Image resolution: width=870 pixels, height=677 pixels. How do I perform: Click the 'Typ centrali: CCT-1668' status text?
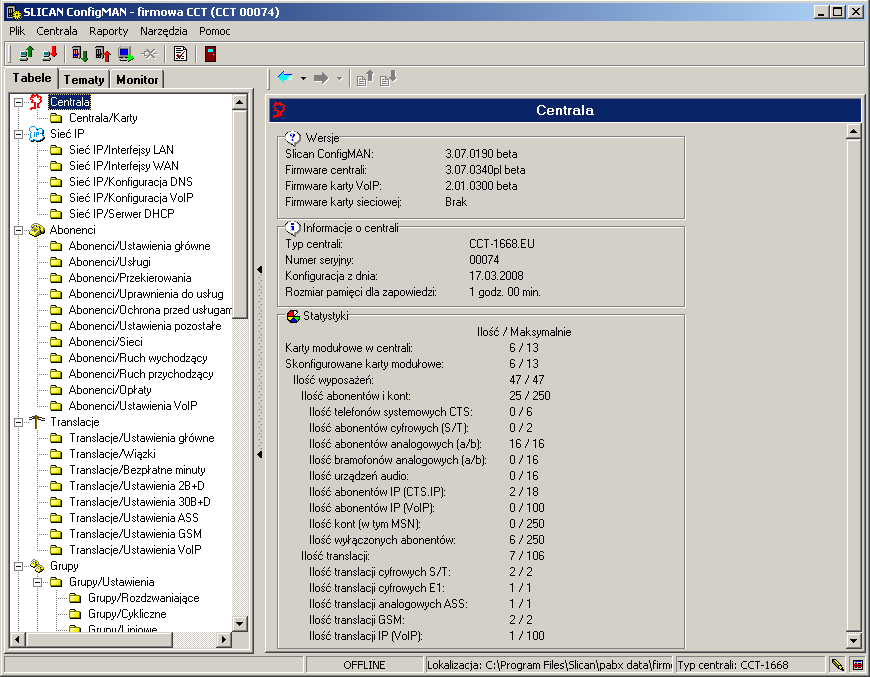732,665
